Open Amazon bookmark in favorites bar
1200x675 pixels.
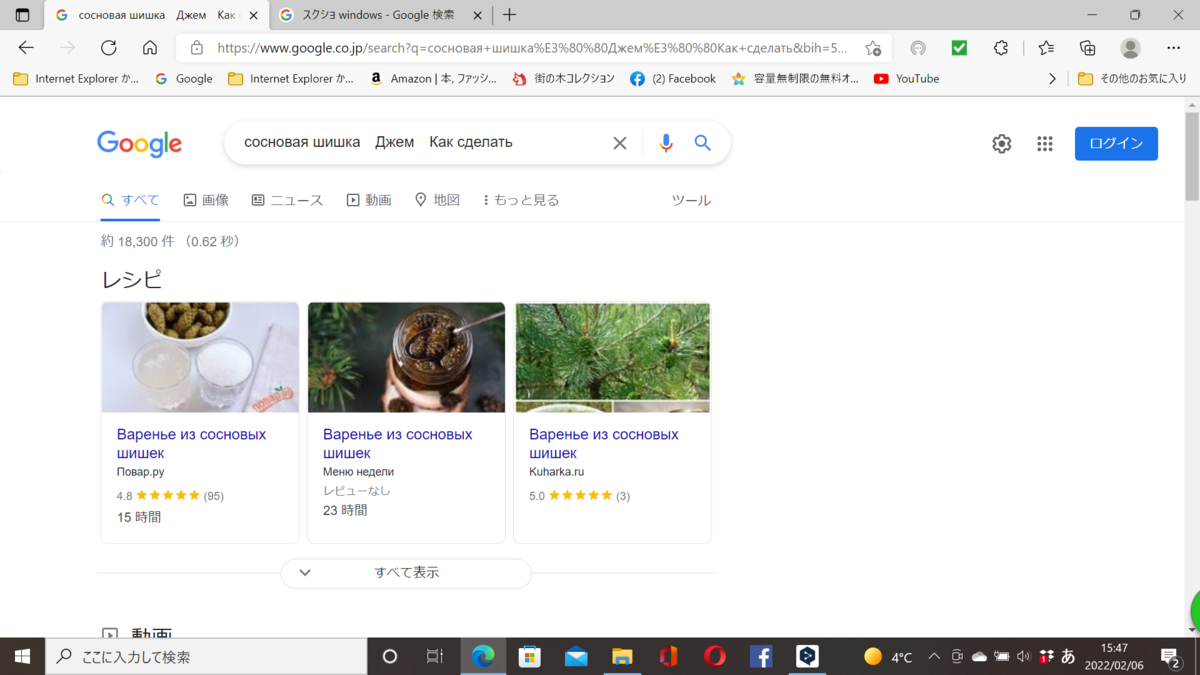click(x=432, y=78)
